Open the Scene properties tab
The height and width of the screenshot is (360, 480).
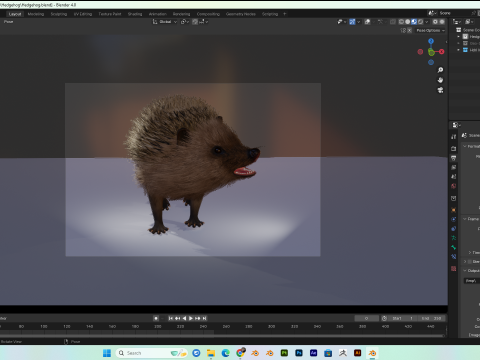tap(454, 177)
